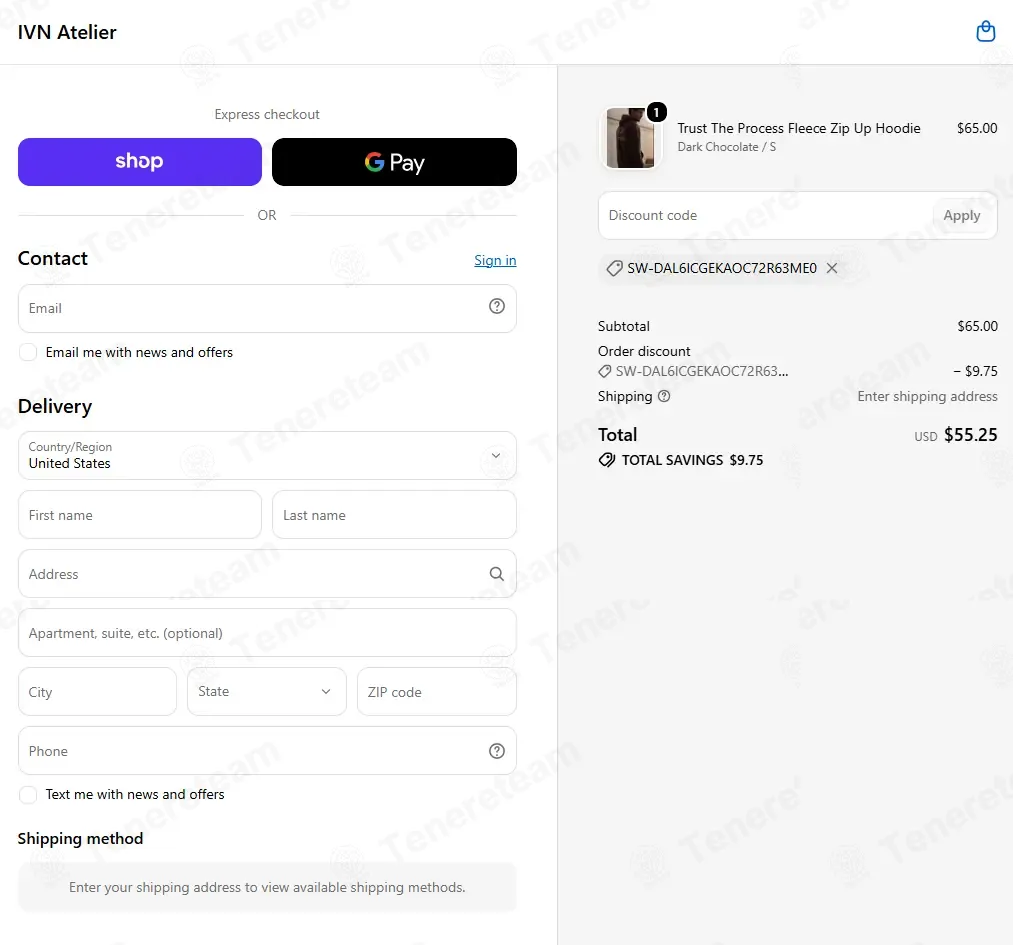Focus the Phone input field
Viewport: 1013px width, 945px height.
(x=267, y=751)
